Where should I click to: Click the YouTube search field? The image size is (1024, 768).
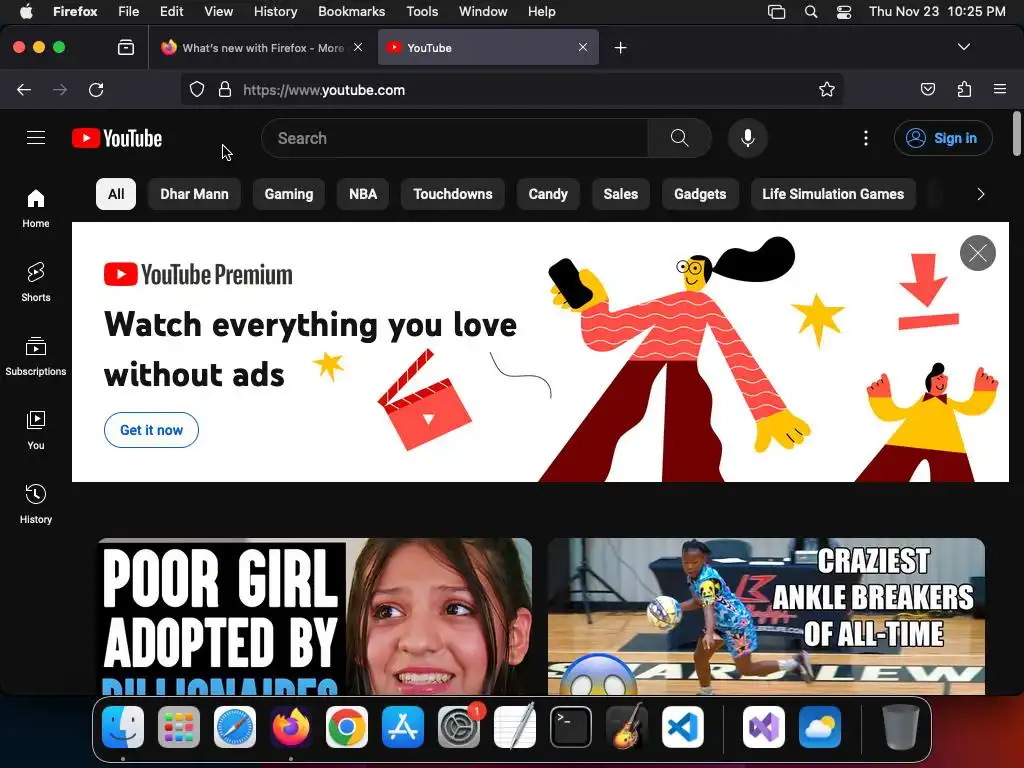click(455, 138)
